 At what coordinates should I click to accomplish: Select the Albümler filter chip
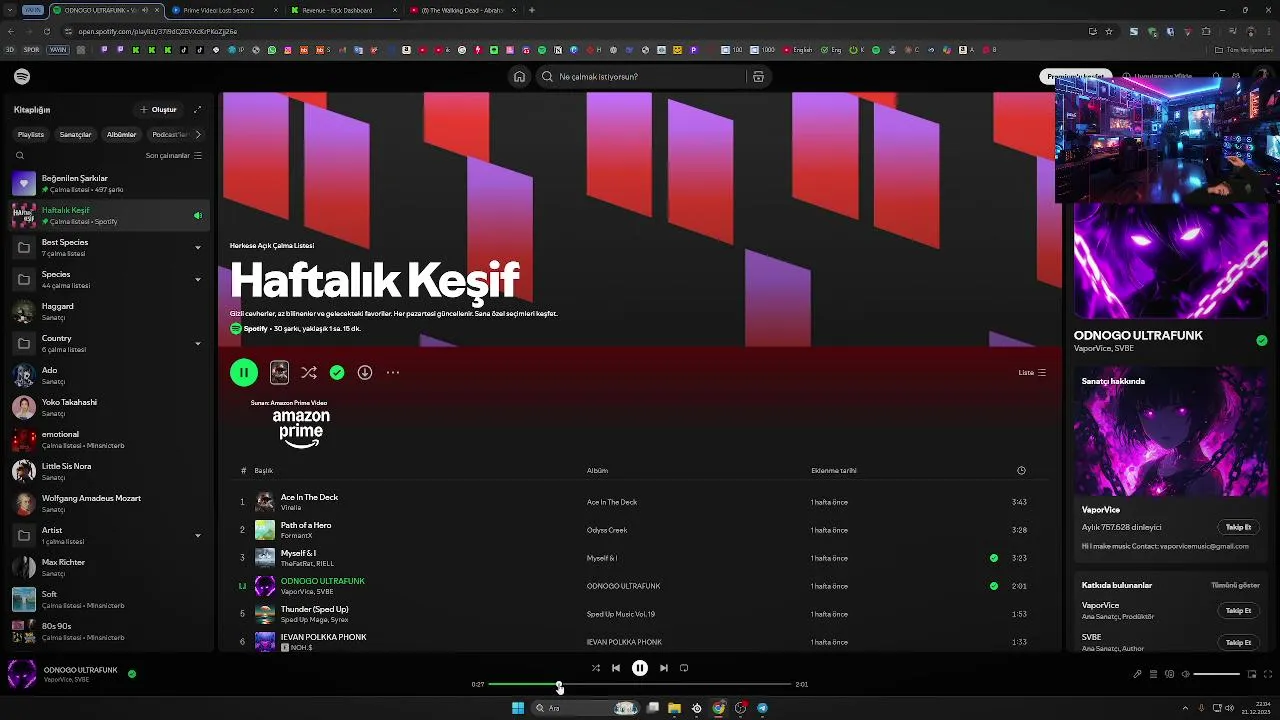tap(121, 134)
